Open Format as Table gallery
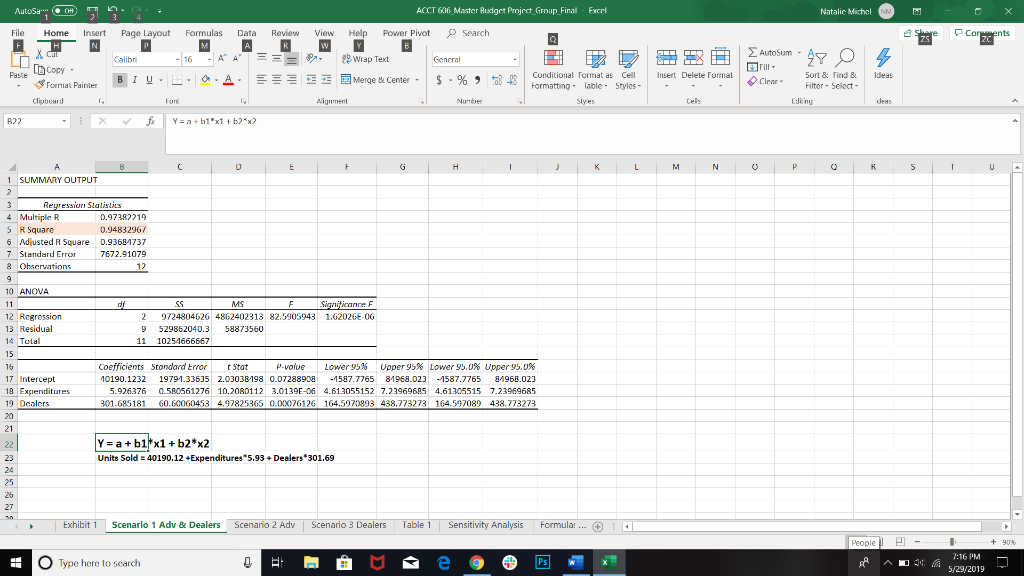Image resolution: width=1024 pixels, height=576 pixels. pos(595,69)
